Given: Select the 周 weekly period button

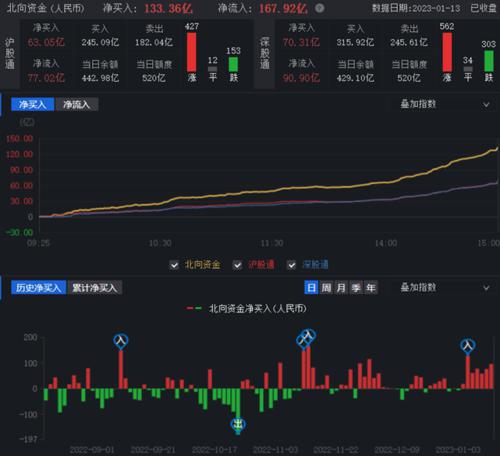Looking at the screenshot, I should click(326, 288).
